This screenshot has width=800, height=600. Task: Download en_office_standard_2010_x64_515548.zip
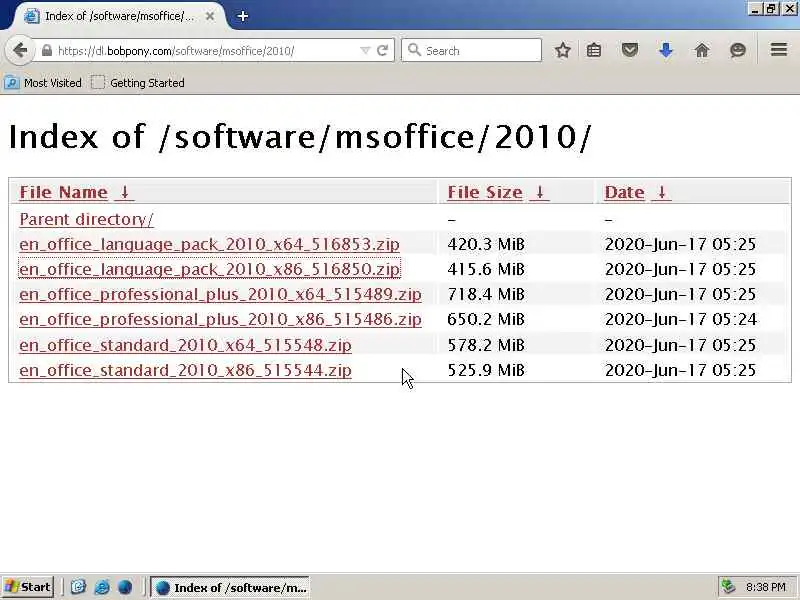pos(185,345)
